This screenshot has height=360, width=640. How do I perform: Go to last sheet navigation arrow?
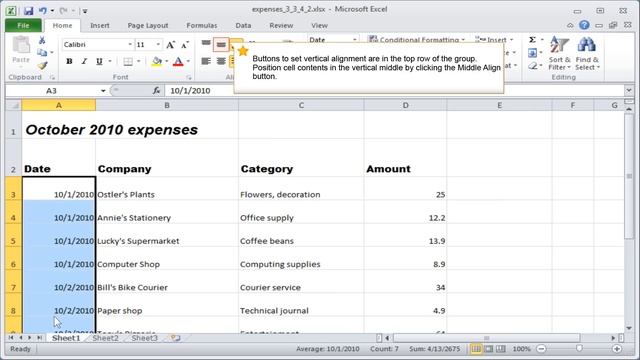point(39,338)
